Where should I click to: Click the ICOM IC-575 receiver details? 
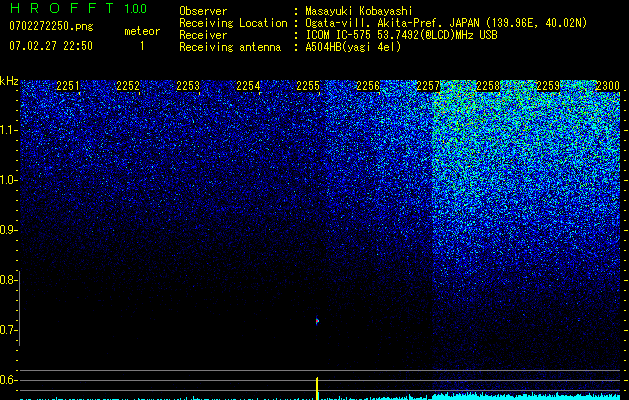(401, 35)
